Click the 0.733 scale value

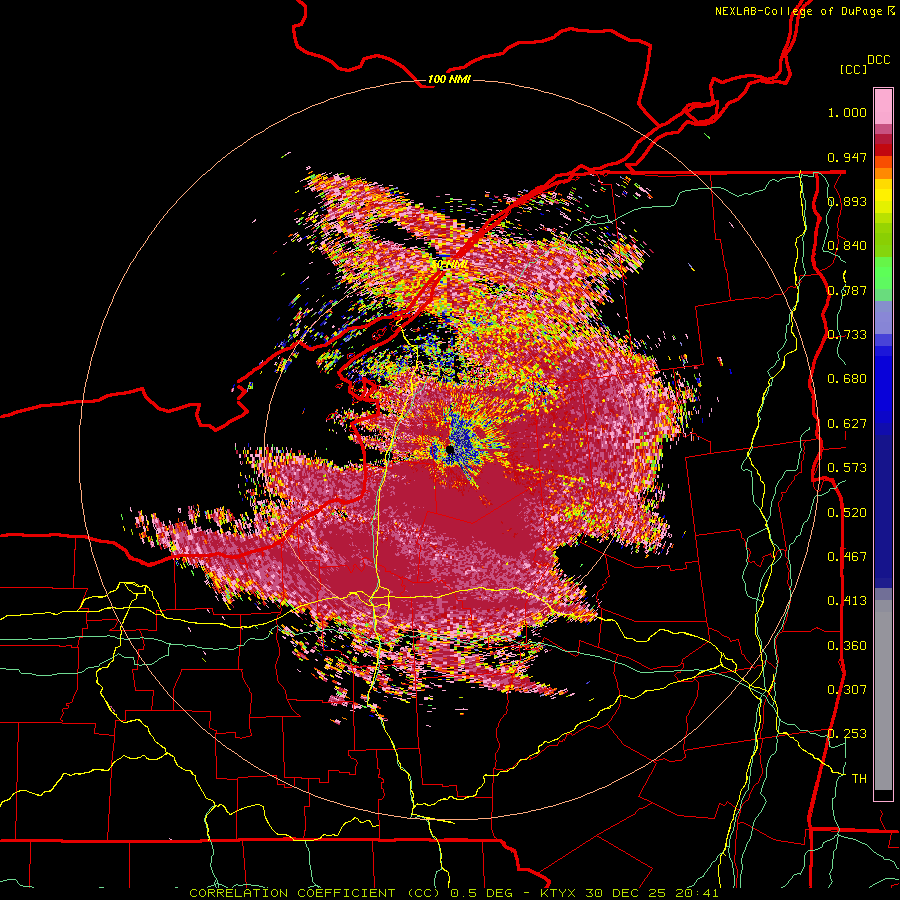coord(847,335)
